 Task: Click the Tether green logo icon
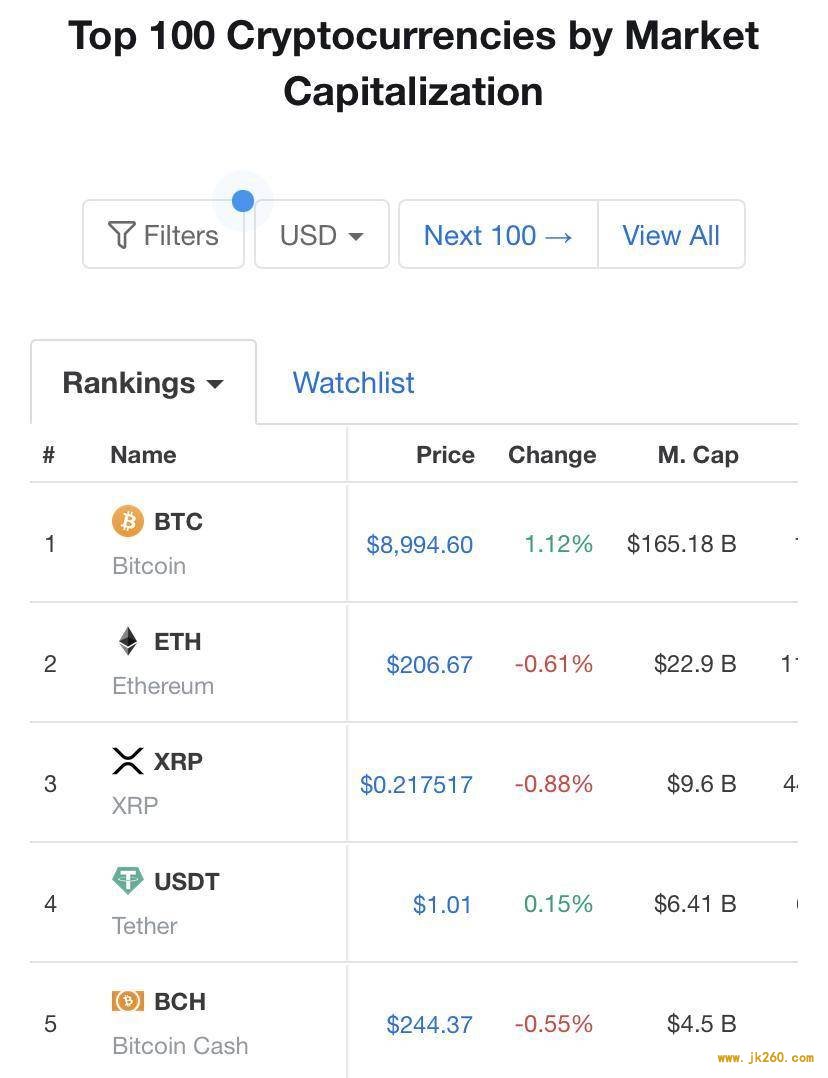tap(128, 881)
